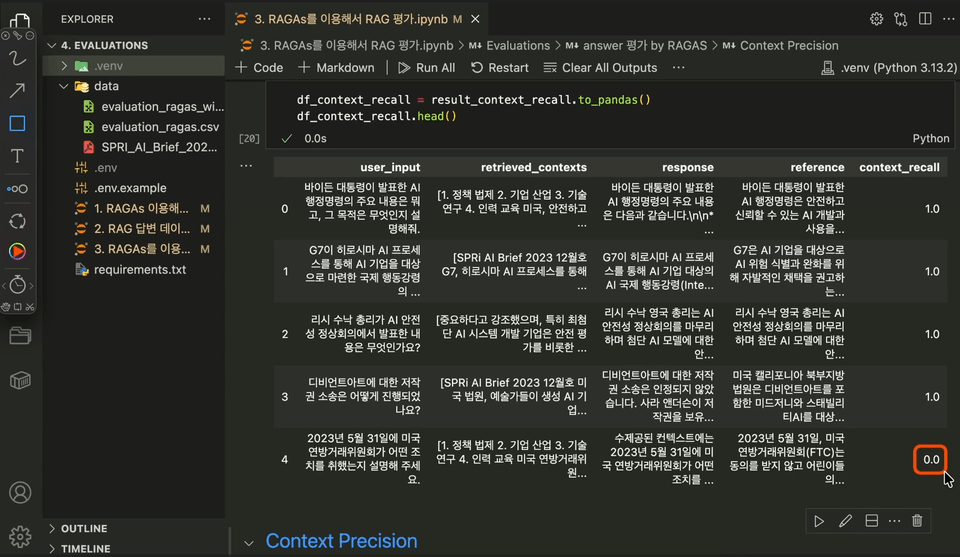The width and height of the screenshot is (960, 557).
Task: Open the cell output ellipsis menu
Action: coord(246,166)
